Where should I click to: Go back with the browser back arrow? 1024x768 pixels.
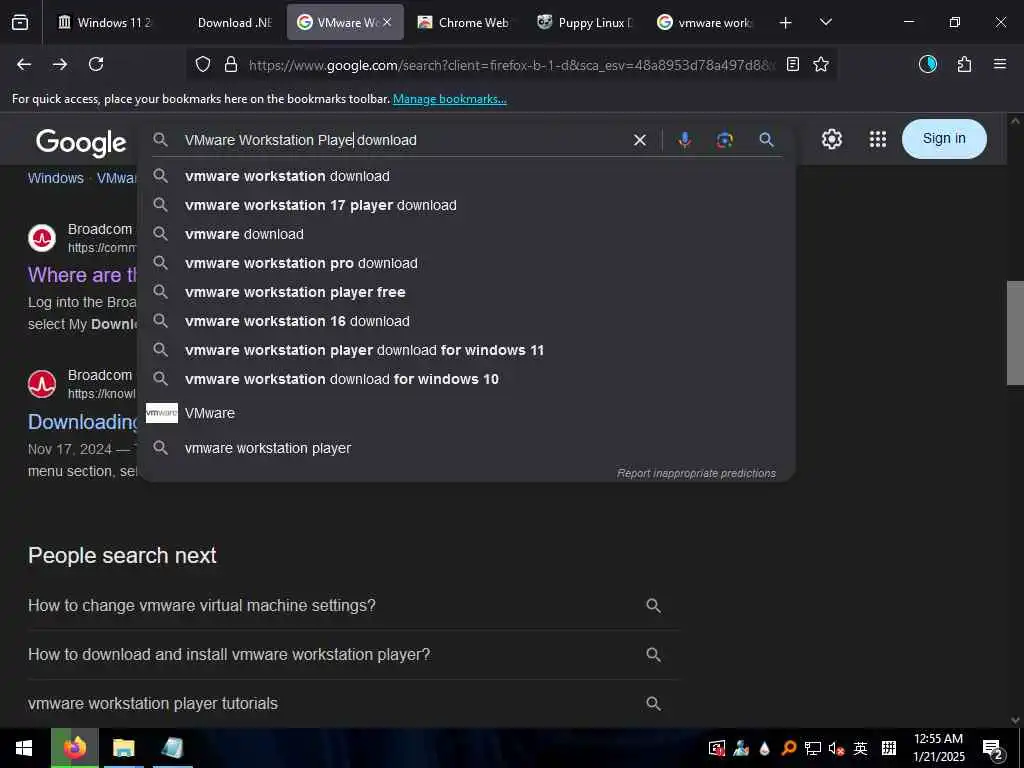click(24, 64)
